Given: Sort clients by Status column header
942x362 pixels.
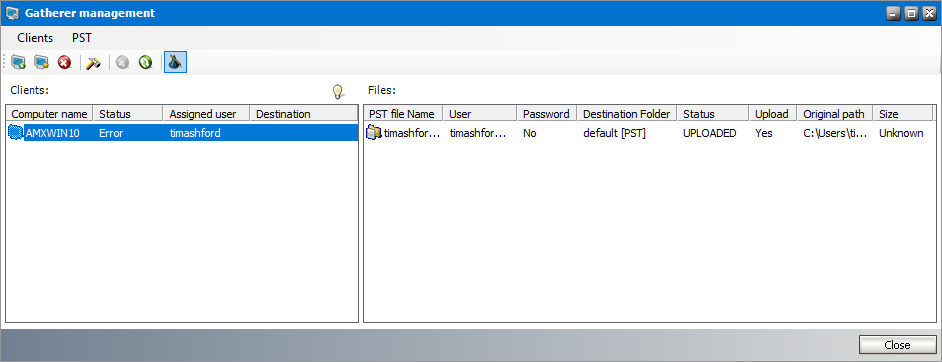Looking at the screenshot, I should coord(128,113).
